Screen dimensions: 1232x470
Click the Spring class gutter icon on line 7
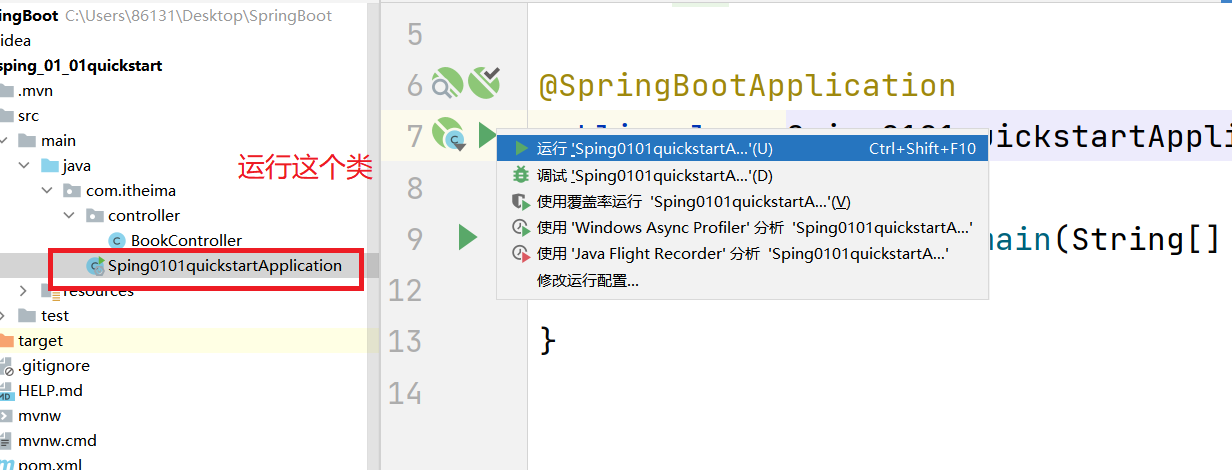(448, 134)
